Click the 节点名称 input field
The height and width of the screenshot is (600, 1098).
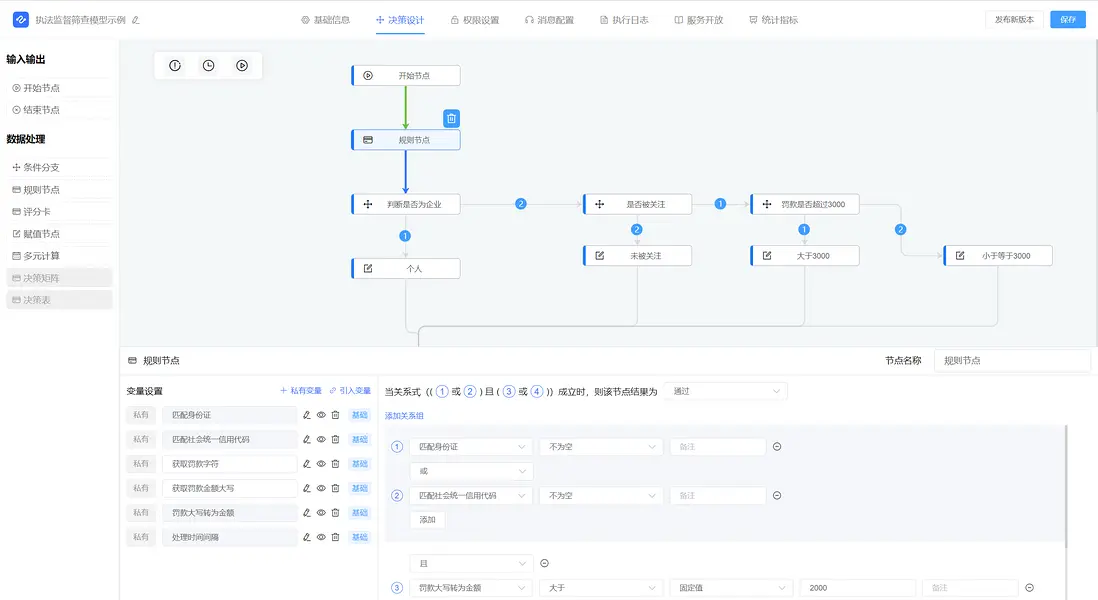tap(1012, 361)
